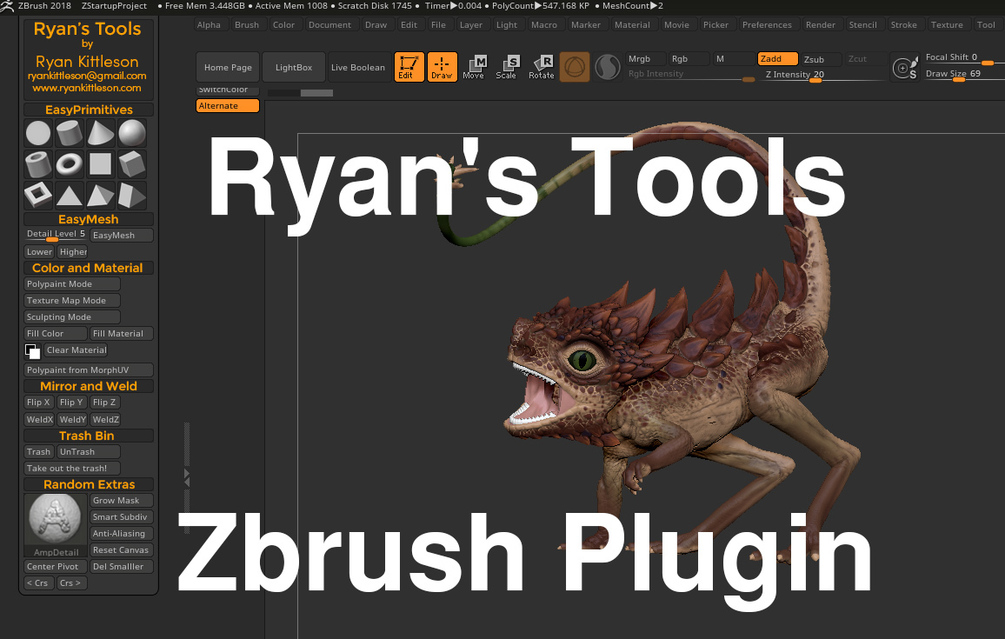
Task: Toggle Zsub sculpt mode
Action: pos(821,59)
